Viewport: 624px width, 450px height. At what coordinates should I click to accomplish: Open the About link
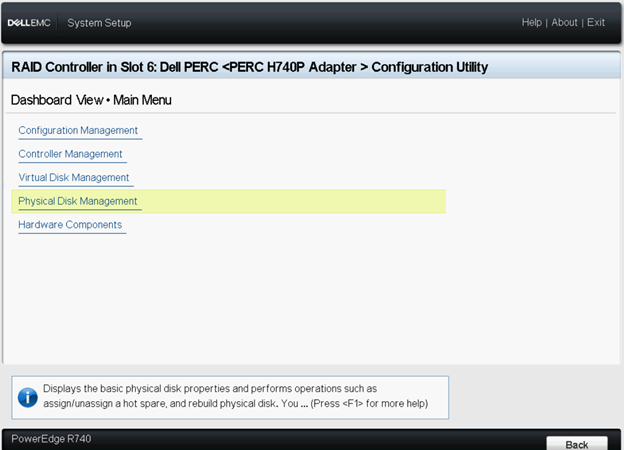[x=564, y=22]
